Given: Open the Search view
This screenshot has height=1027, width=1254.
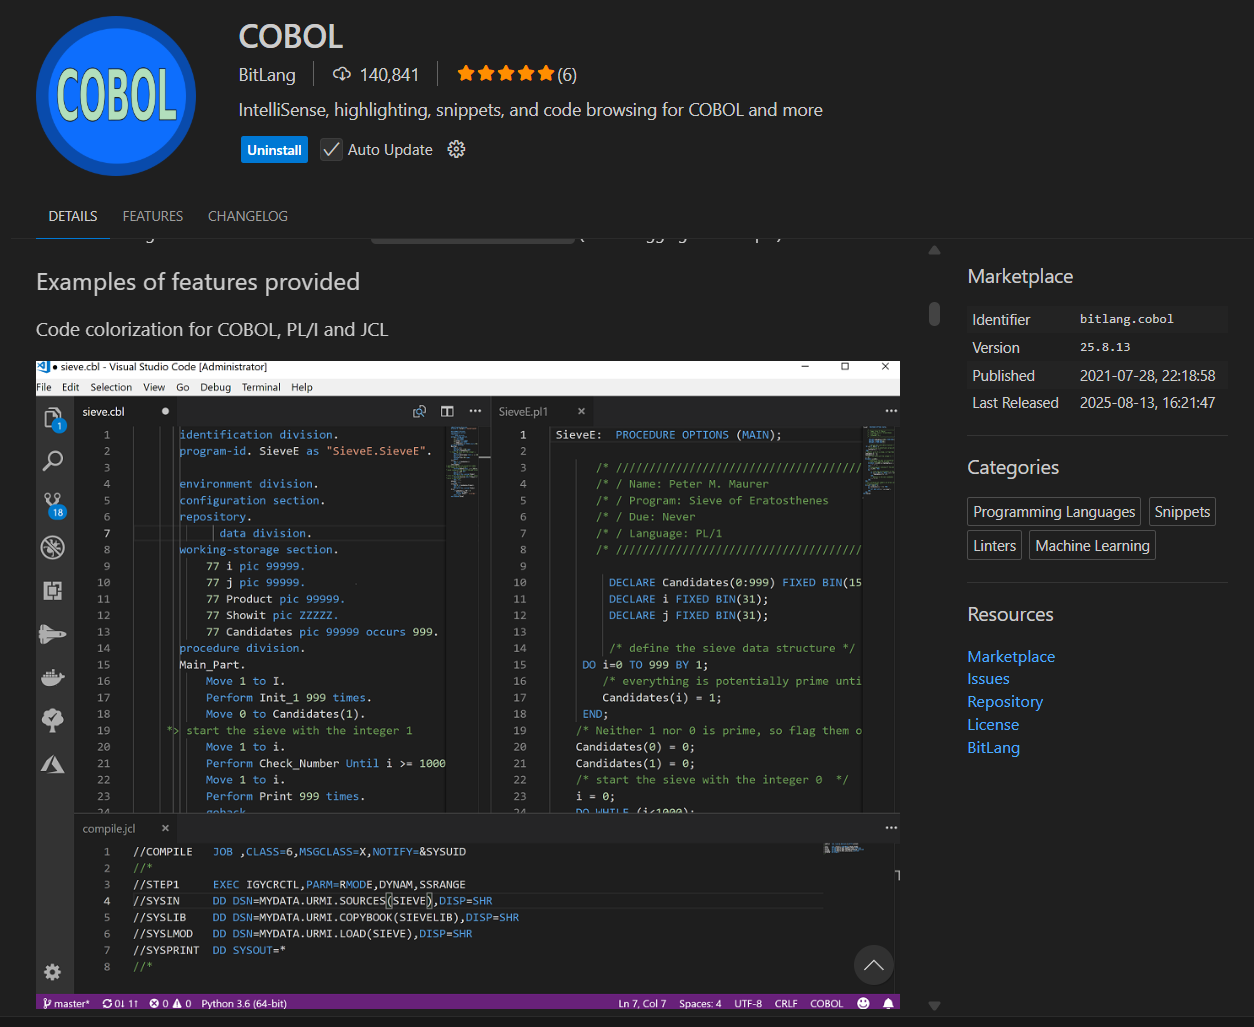Looking at the screenshot, I should [53, 461].
